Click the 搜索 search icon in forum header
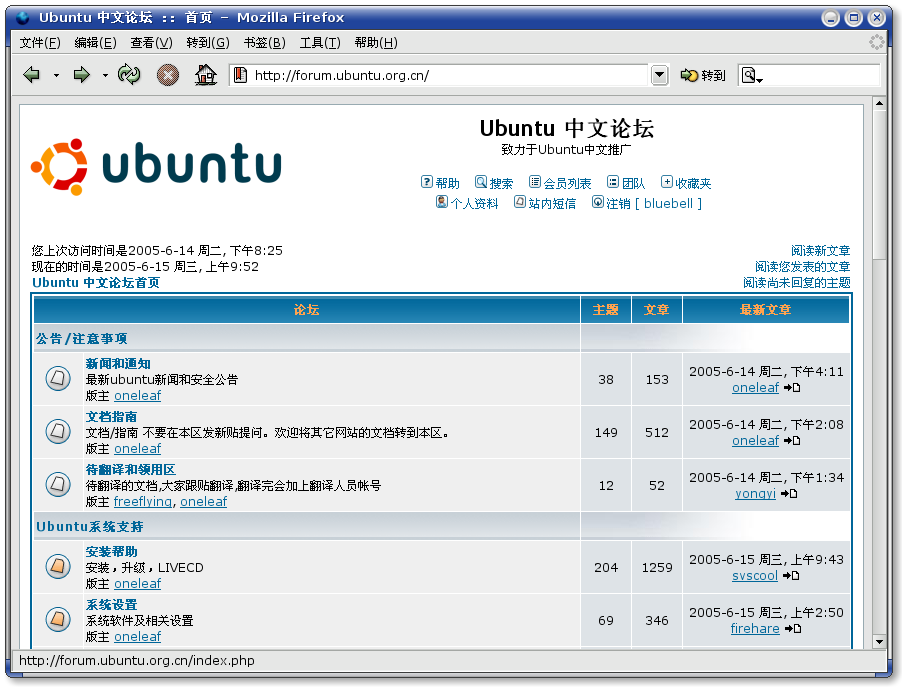The width and height of the screenshot is (902, 687). point(480,182)
